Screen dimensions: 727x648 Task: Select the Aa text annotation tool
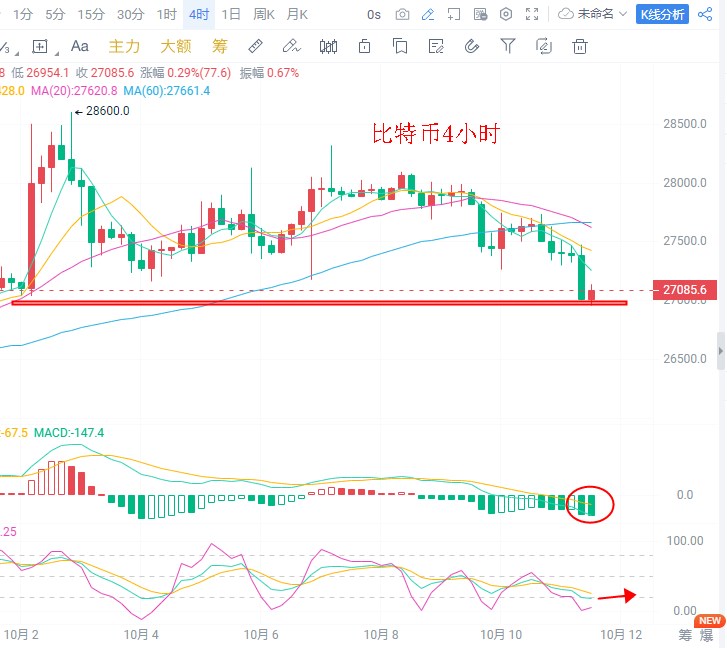pos(80,46)
